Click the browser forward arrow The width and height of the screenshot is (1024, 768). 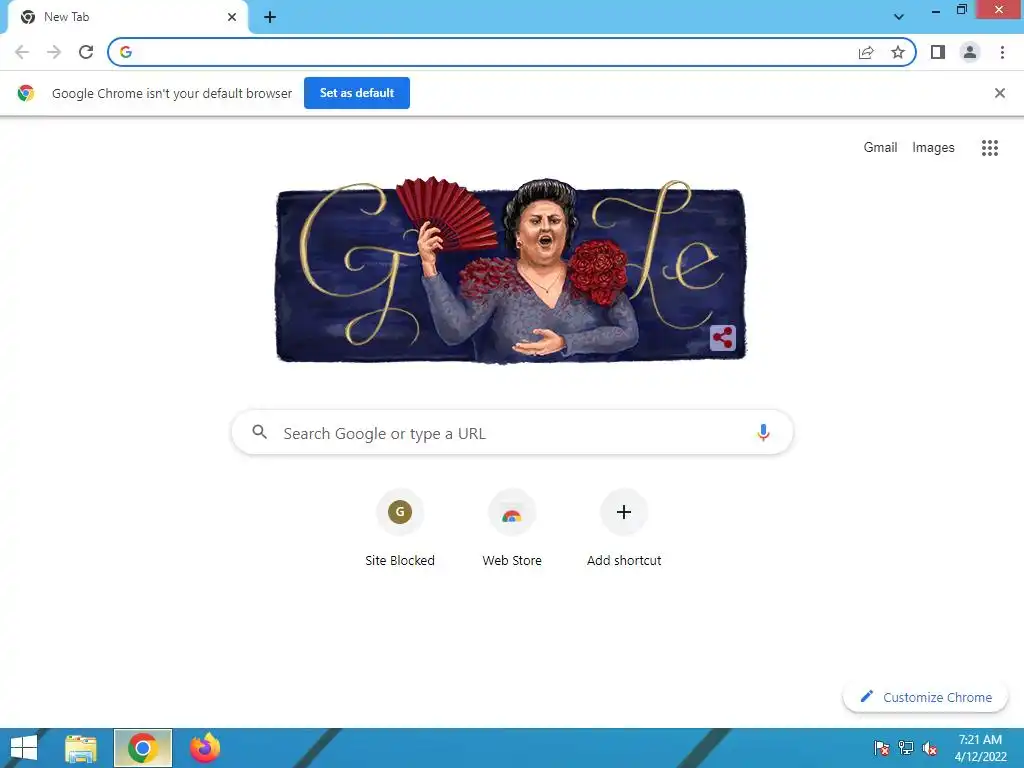tap(54, 52)
